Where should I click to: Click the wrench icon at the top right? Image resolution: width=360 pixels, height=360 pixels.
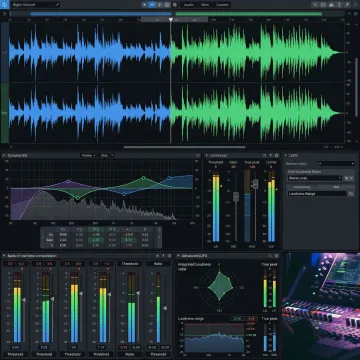click(x=347, y=5)
